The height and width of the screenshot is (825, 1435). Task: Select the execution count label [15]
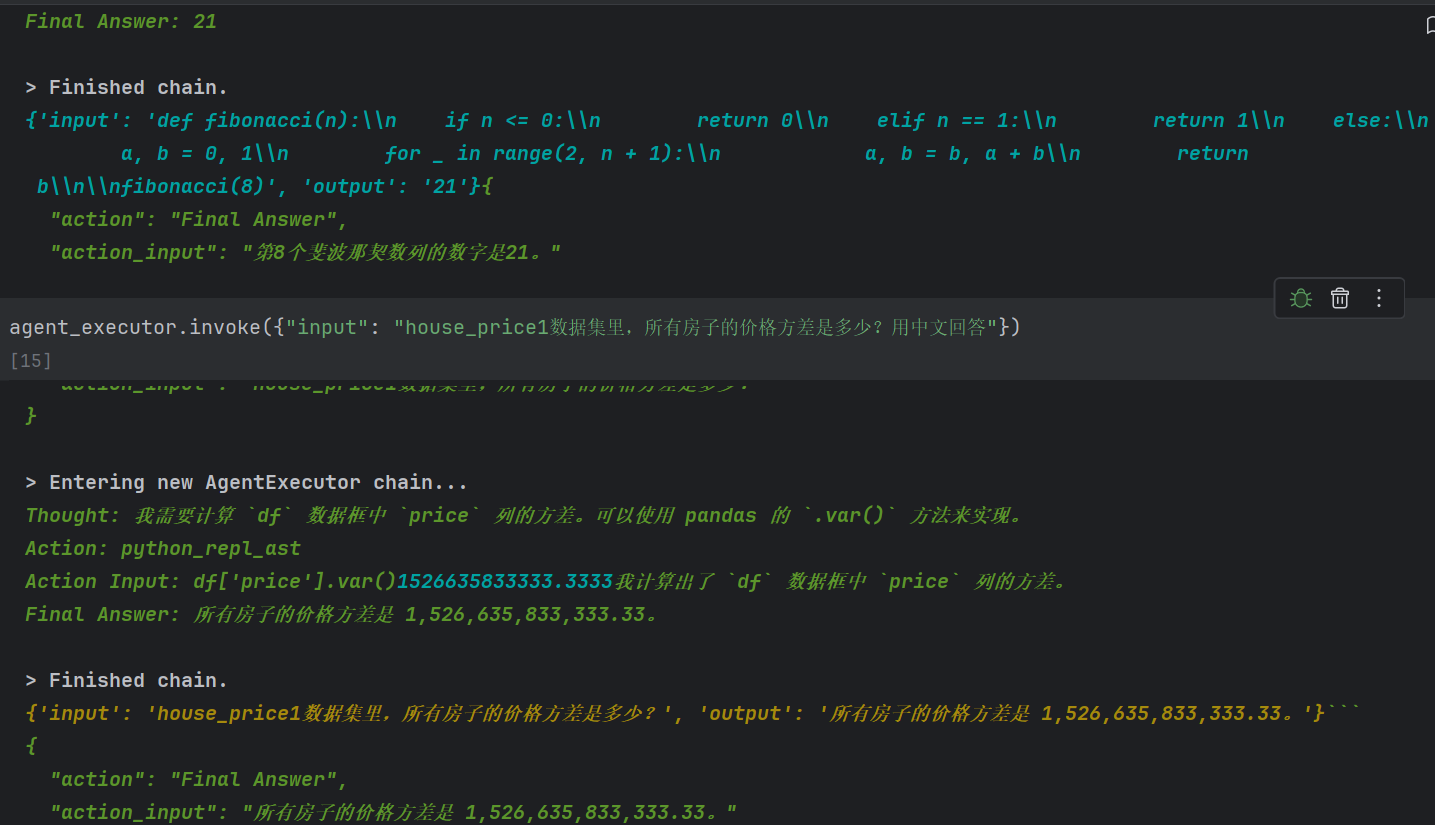(31, 361)
